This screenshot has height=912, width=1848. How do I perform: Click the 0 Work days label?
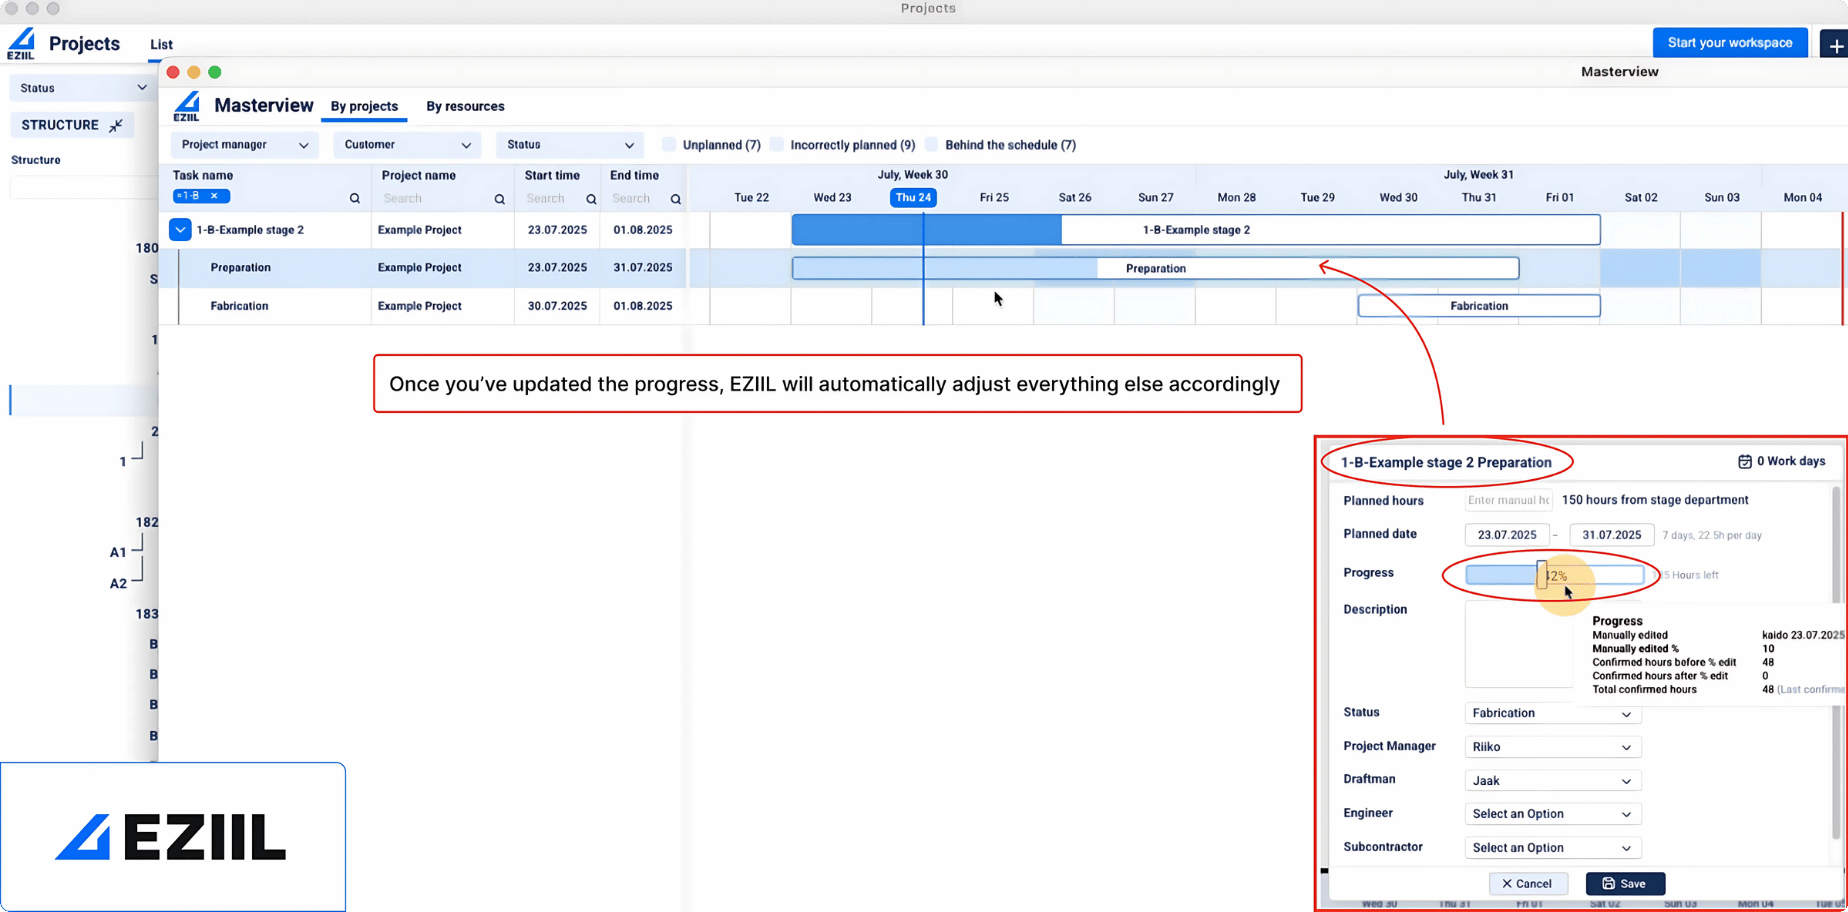[1791, 462]
